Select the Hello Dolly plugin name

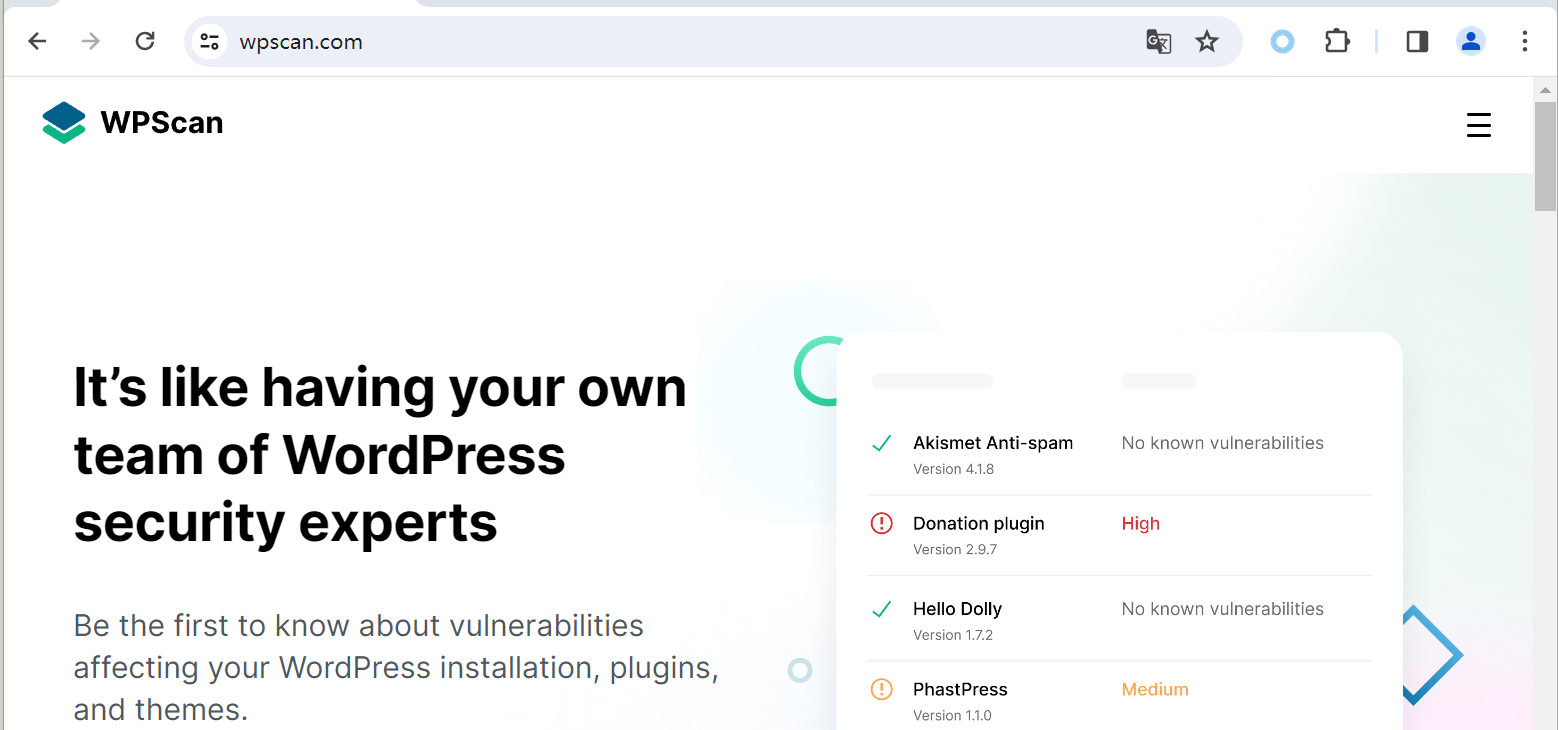coord(957,609)
